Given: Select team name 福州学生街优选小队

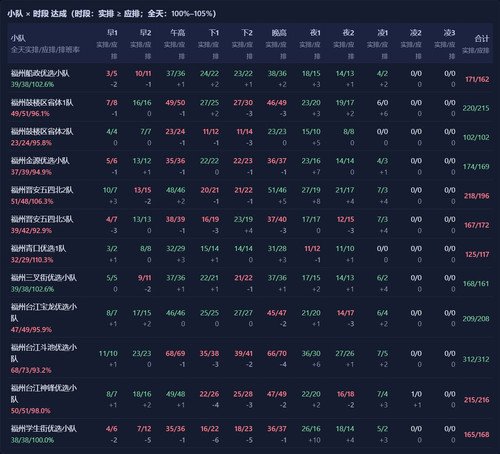Looking at the screenshot, I should click(x=44, y=429).
